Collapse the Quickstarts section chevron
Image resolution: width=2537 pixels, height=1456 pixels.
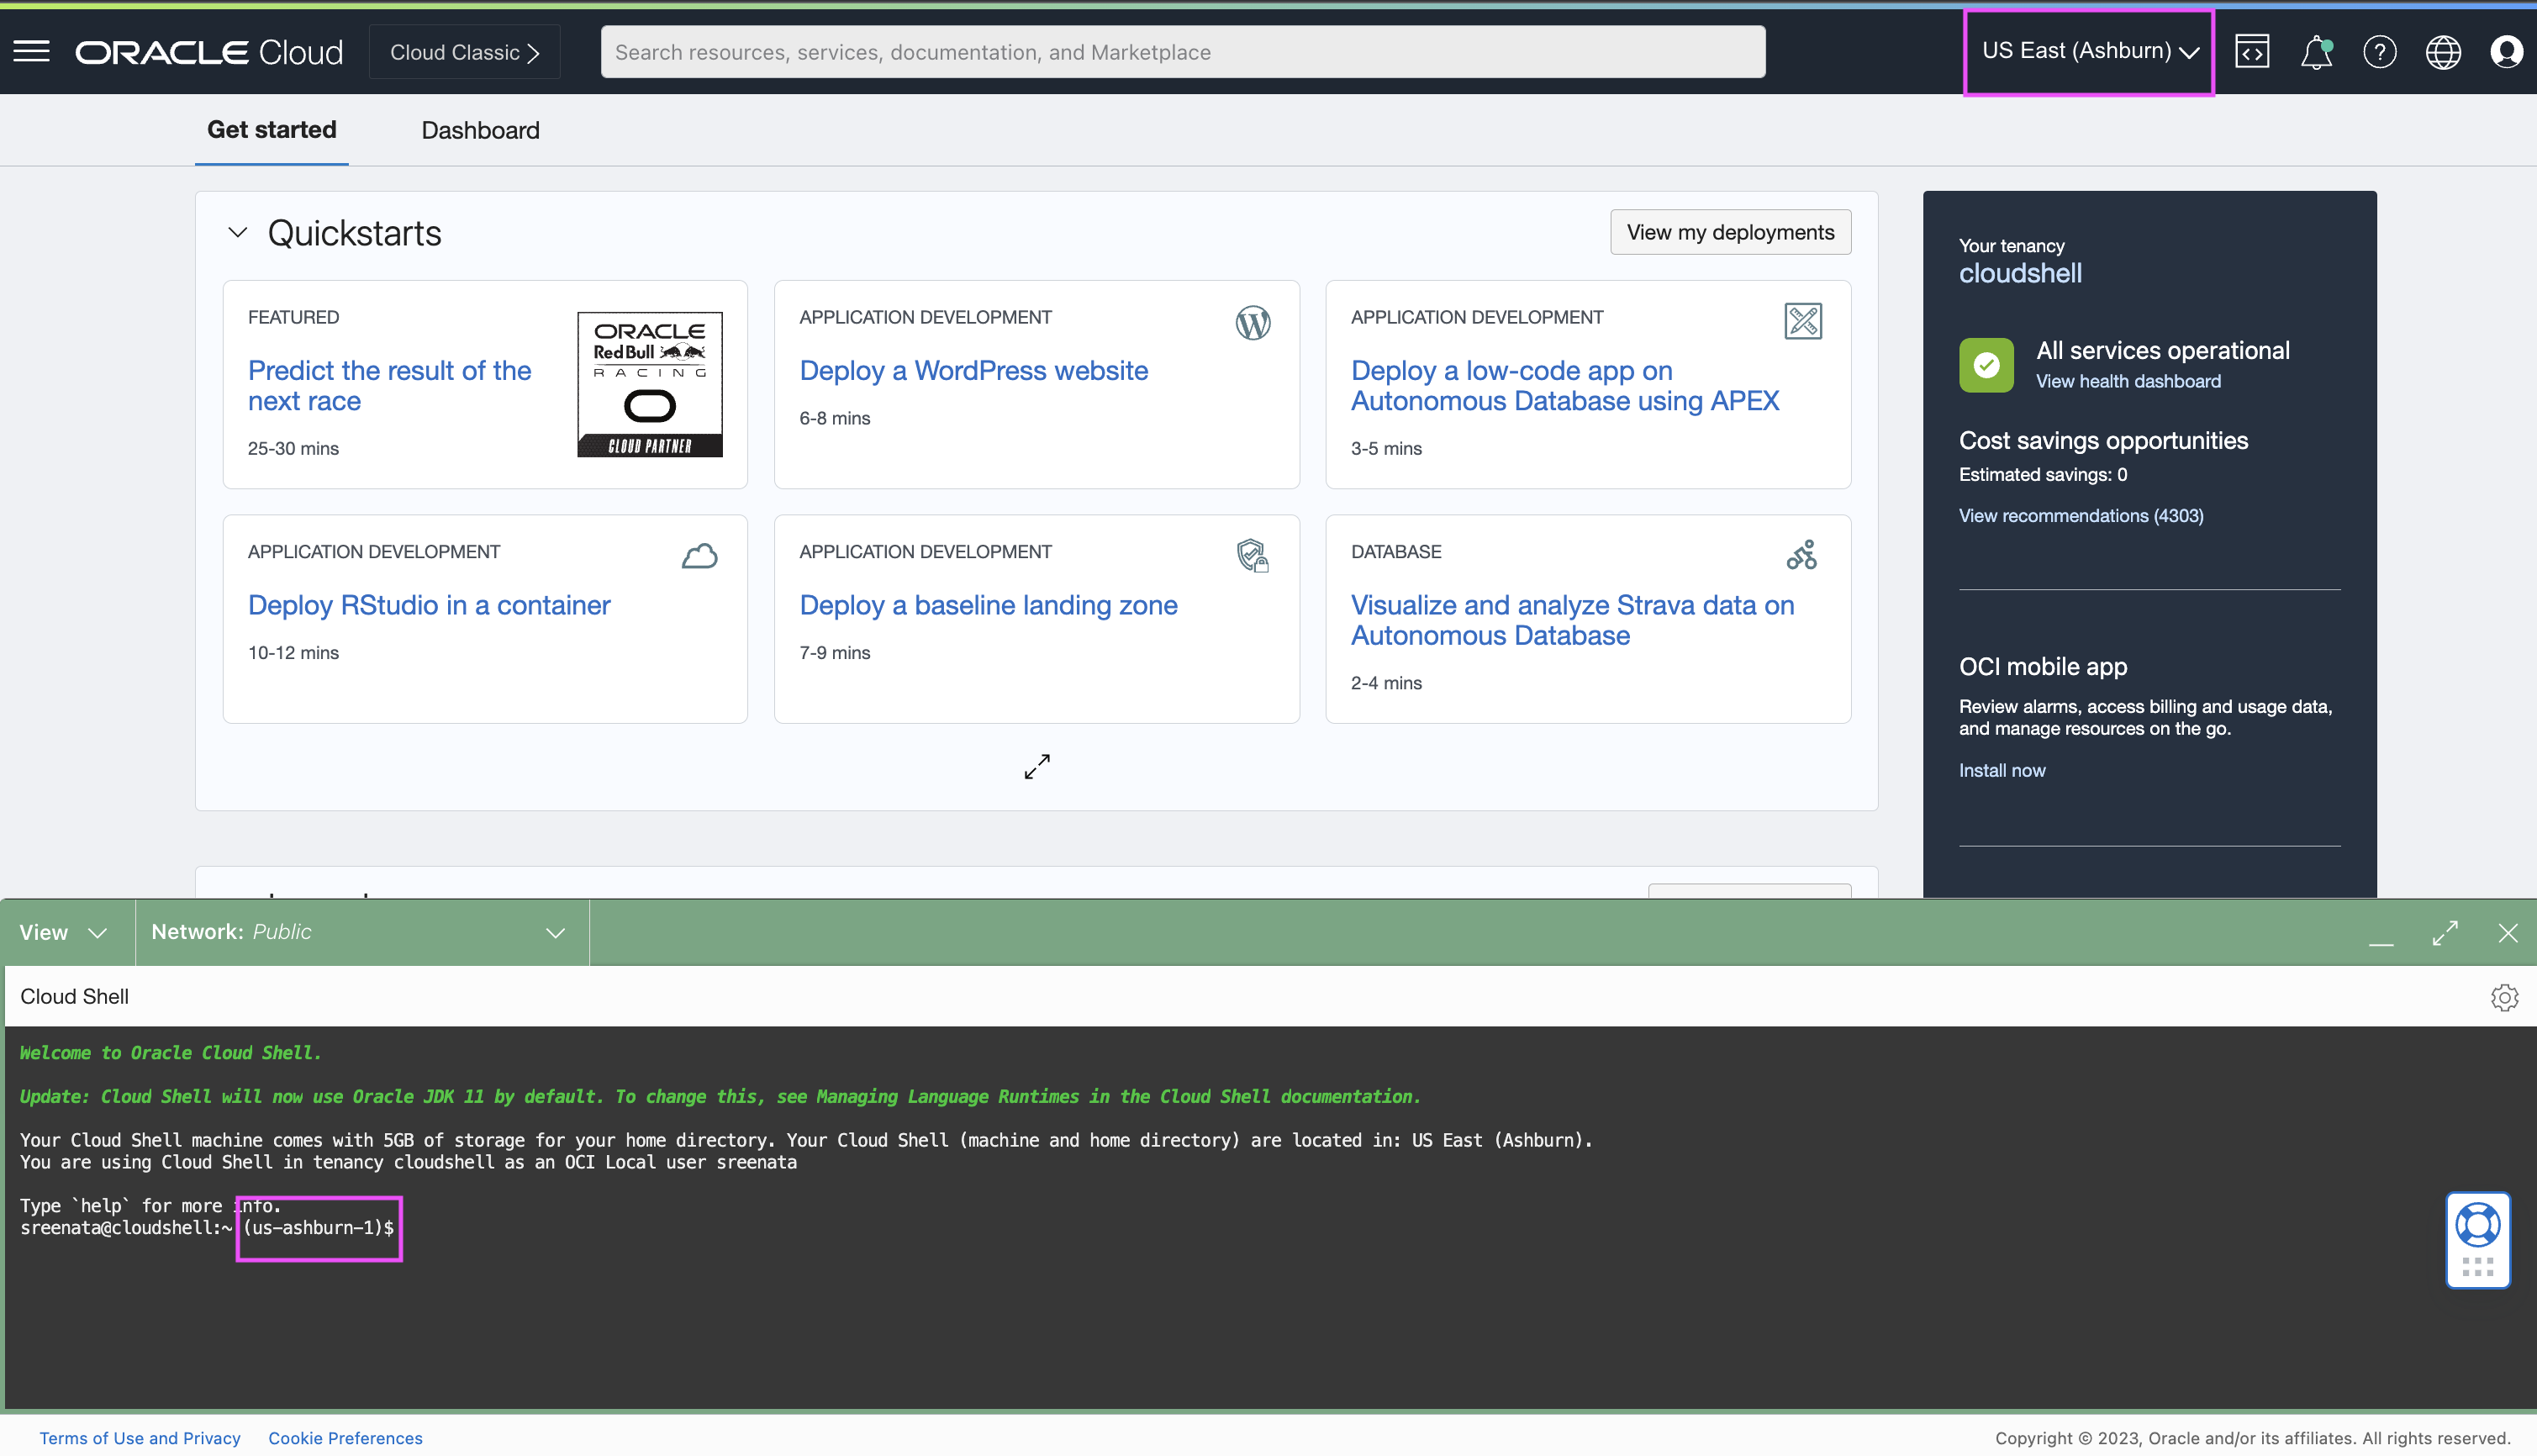click(239, 232)
